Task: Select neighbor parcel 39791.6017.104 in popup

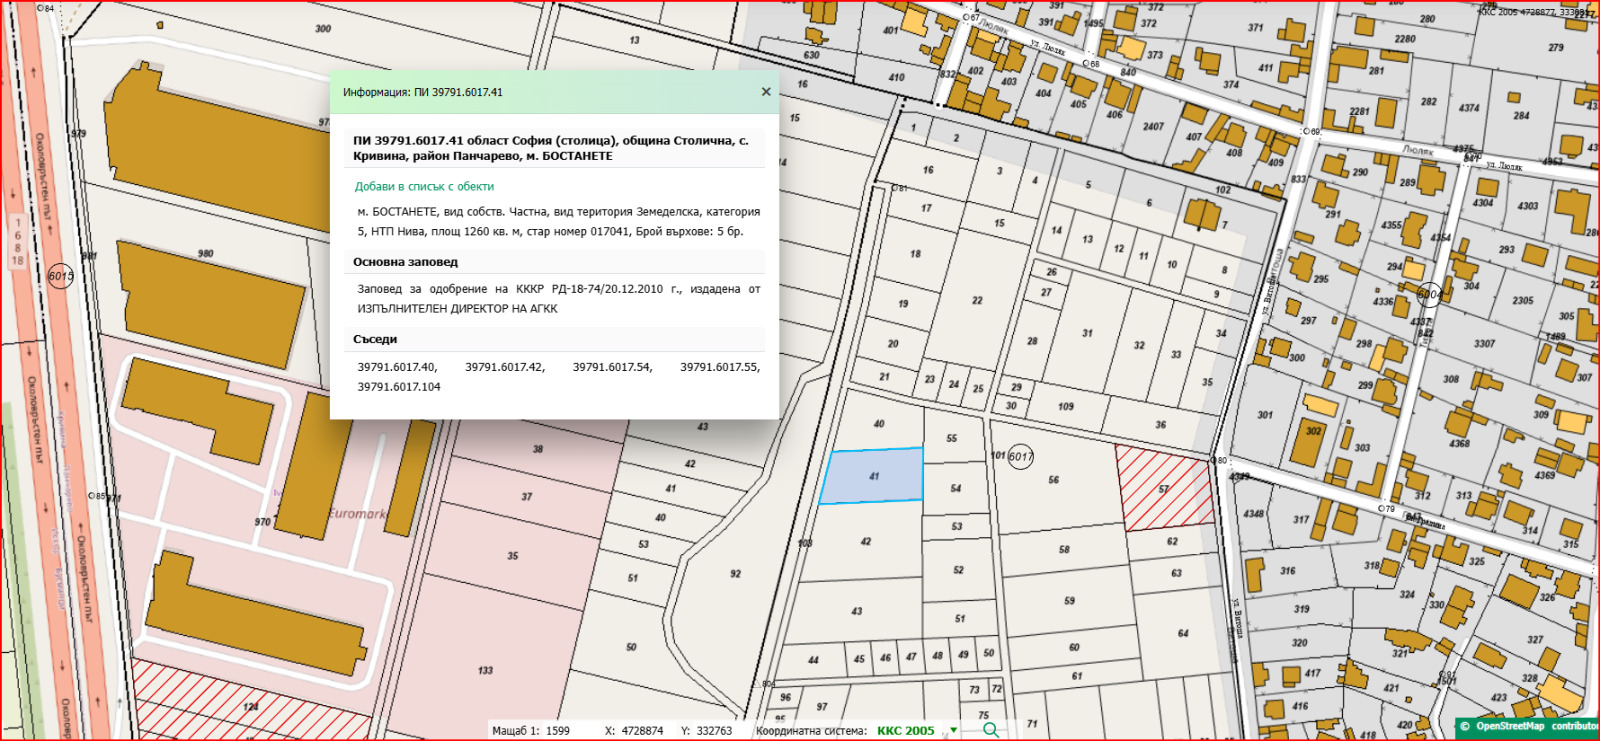Action: click(399, 387)
